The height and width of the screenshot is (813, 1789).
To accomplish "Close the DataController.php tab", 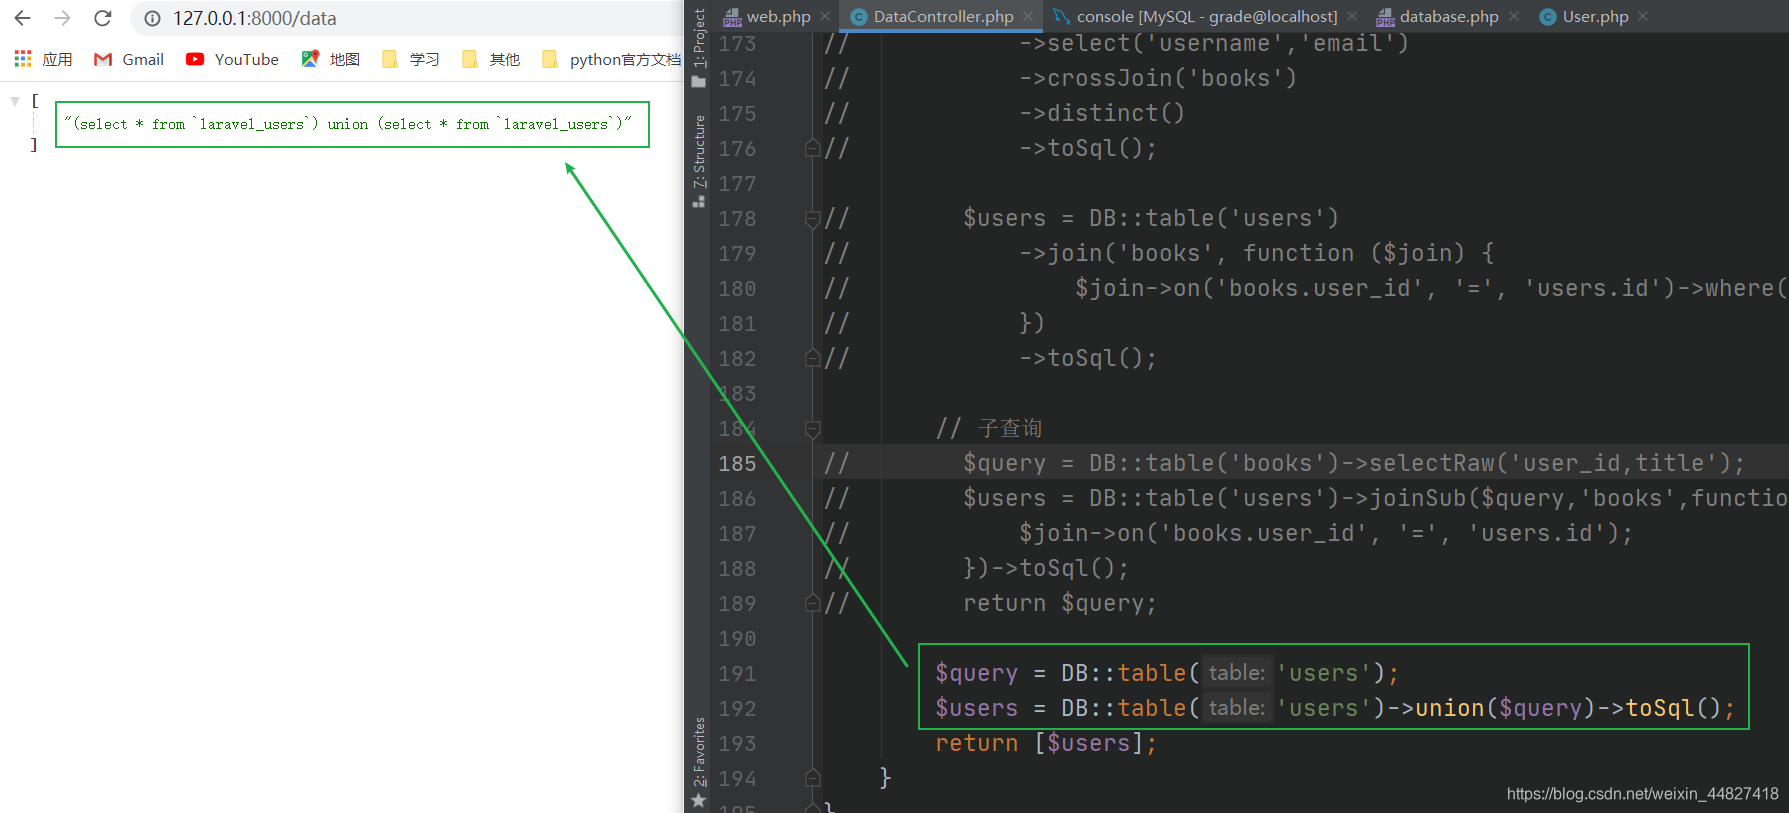I will pyautogui.click(x=1028, y=16).
